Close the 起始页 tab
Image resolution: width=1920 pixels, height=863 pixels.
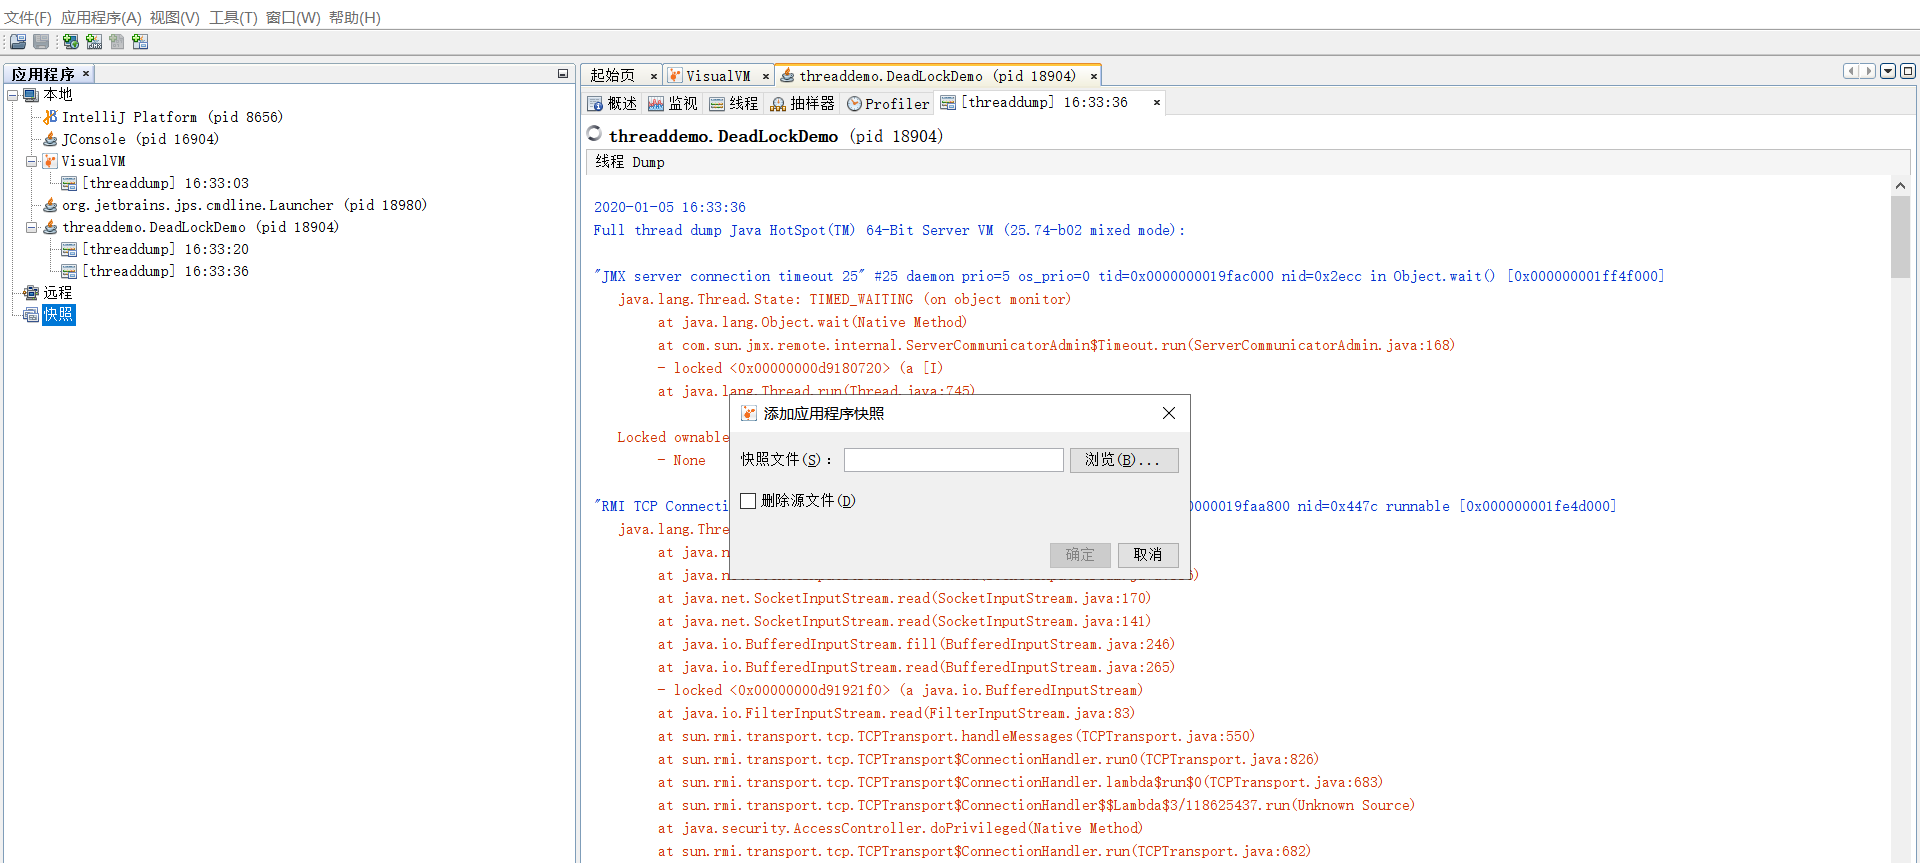click(654, 76)
